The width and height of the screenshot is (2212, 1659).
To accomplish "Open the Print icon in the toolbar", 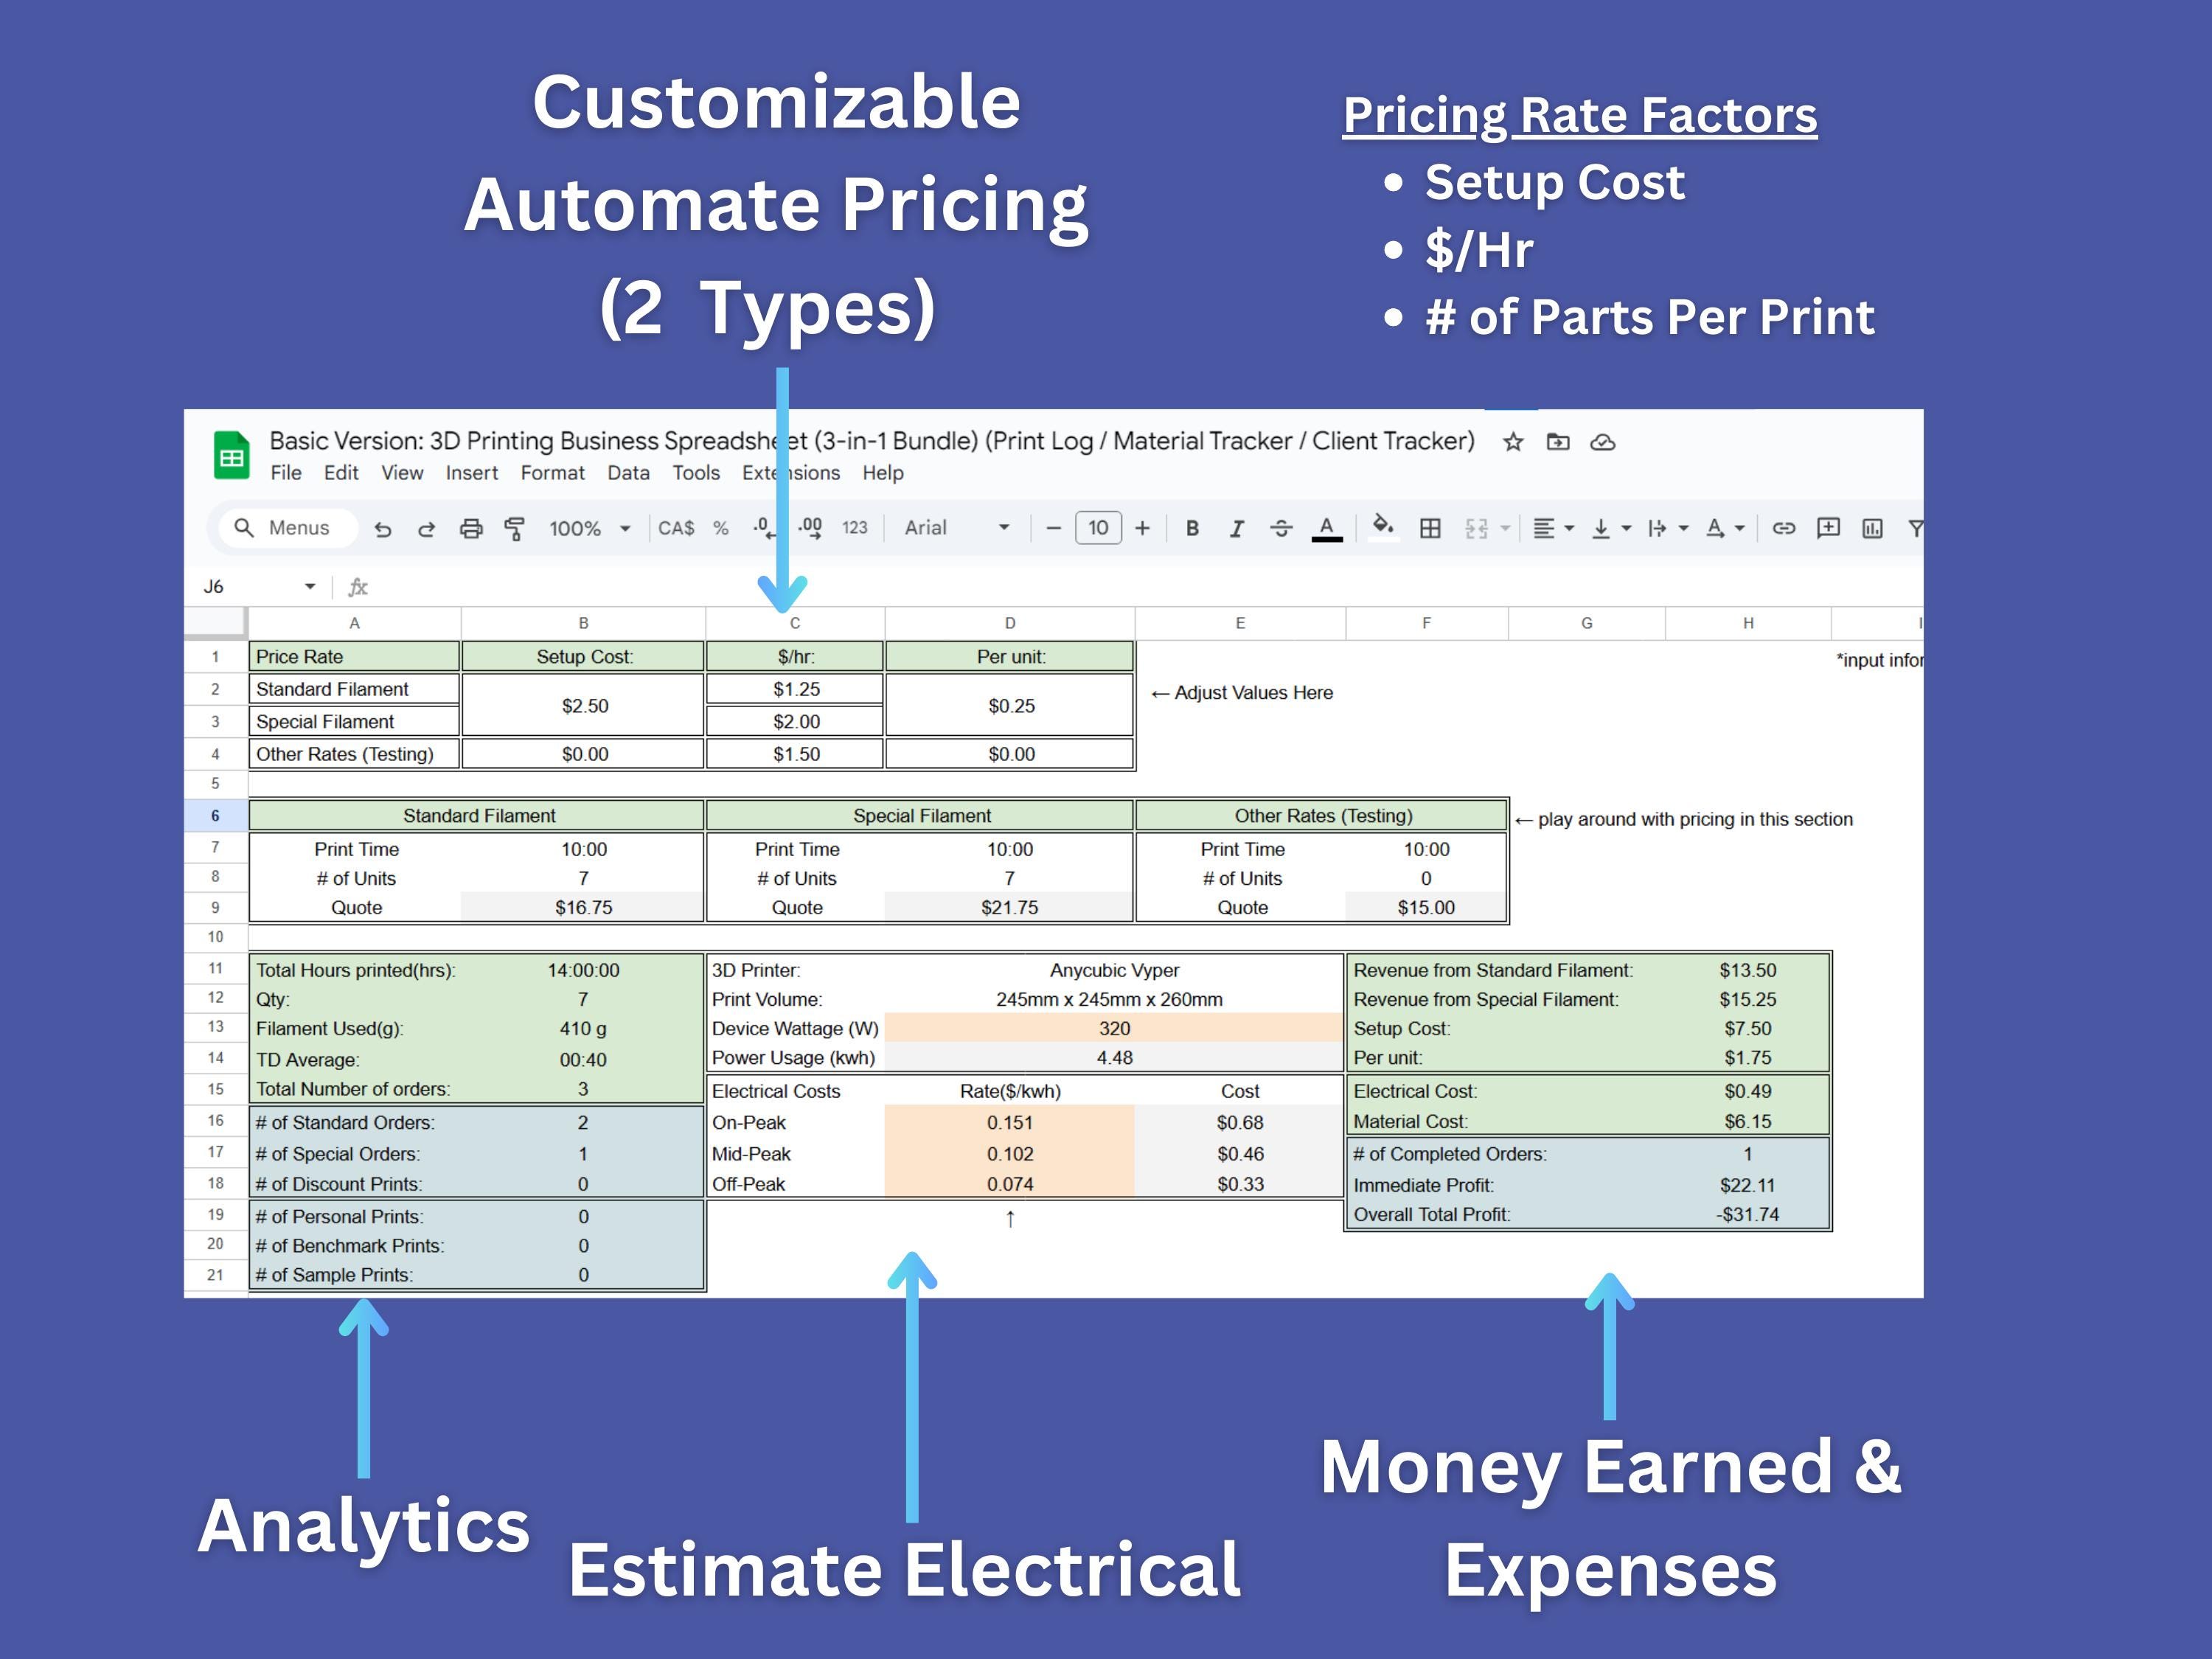I will coord(470,528).
